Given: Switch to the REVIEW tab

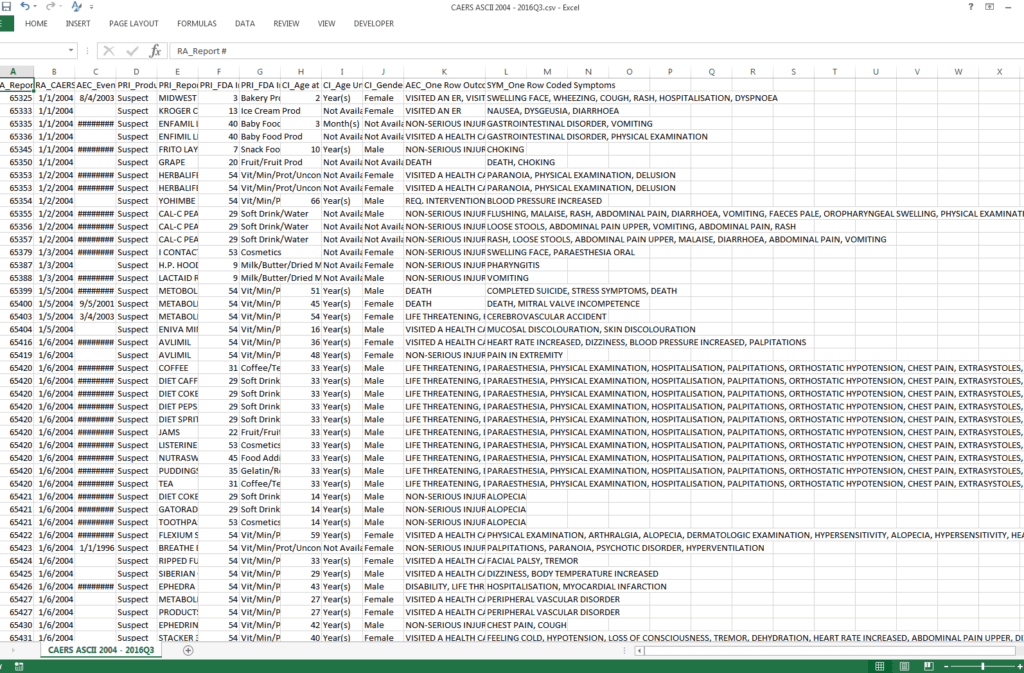Looking at the screenshot, I should click(x=286, y=23).
